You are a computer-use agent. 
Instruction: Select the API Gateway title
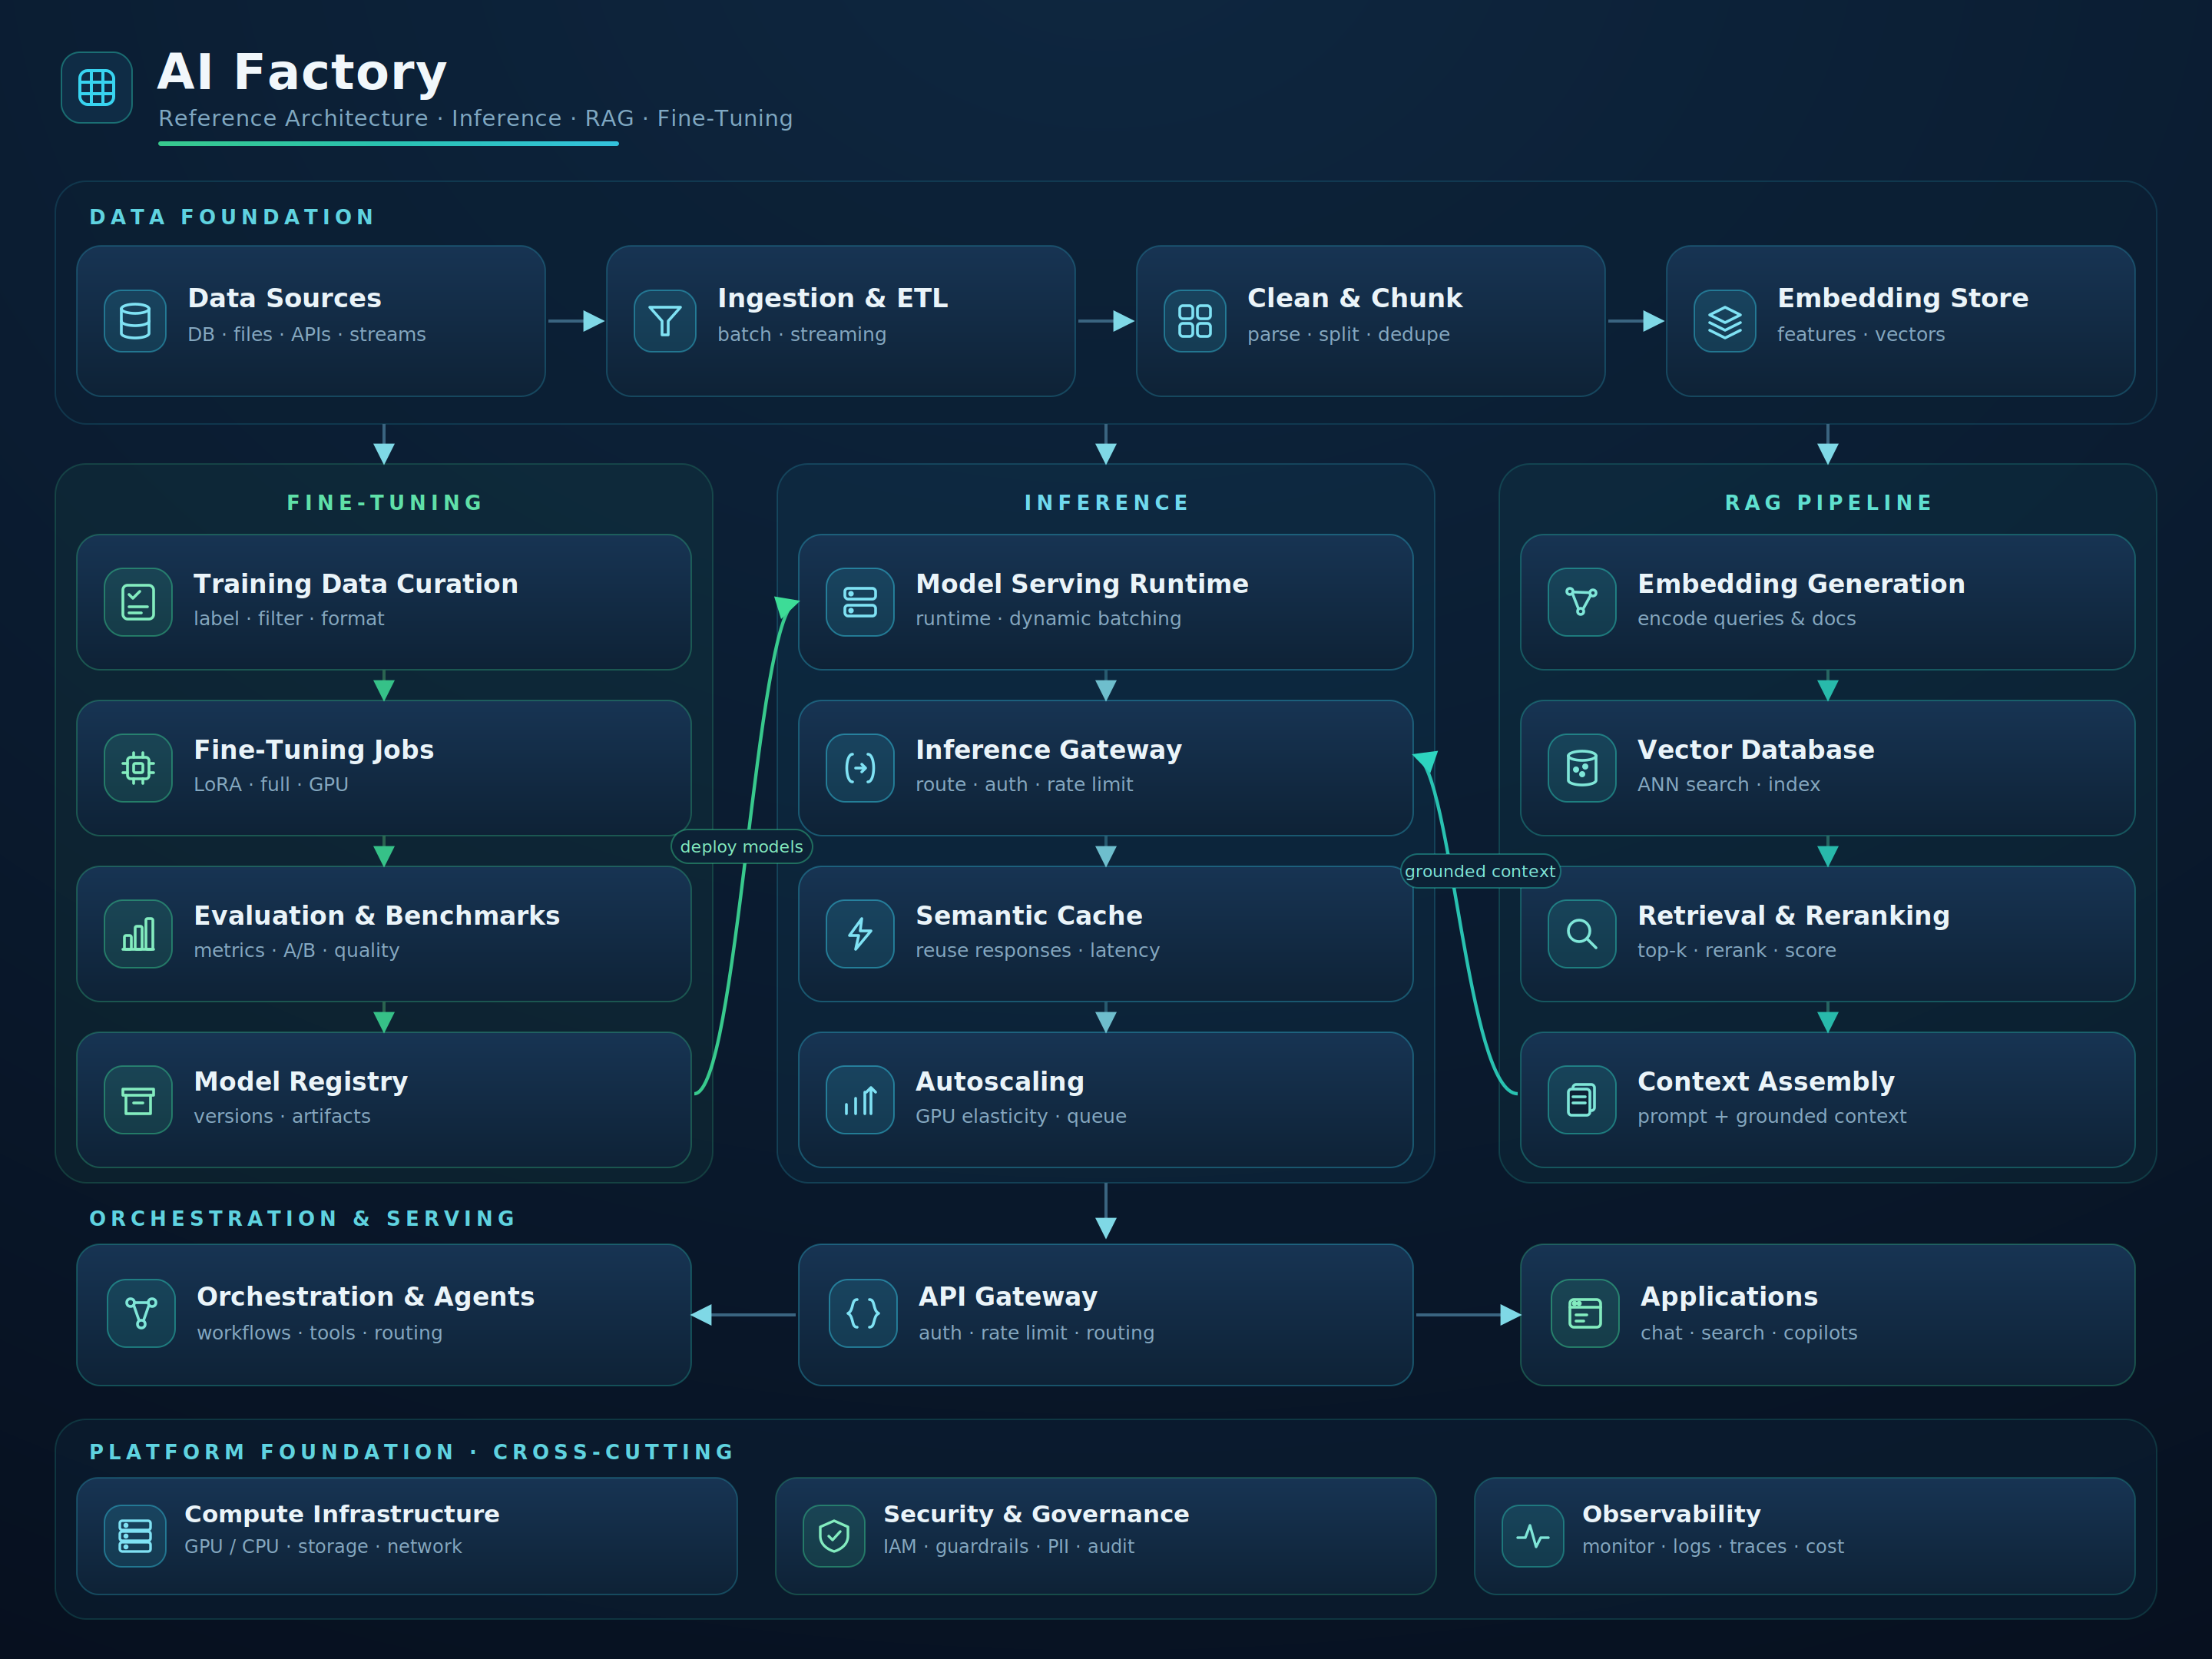coord(1008,1297)
